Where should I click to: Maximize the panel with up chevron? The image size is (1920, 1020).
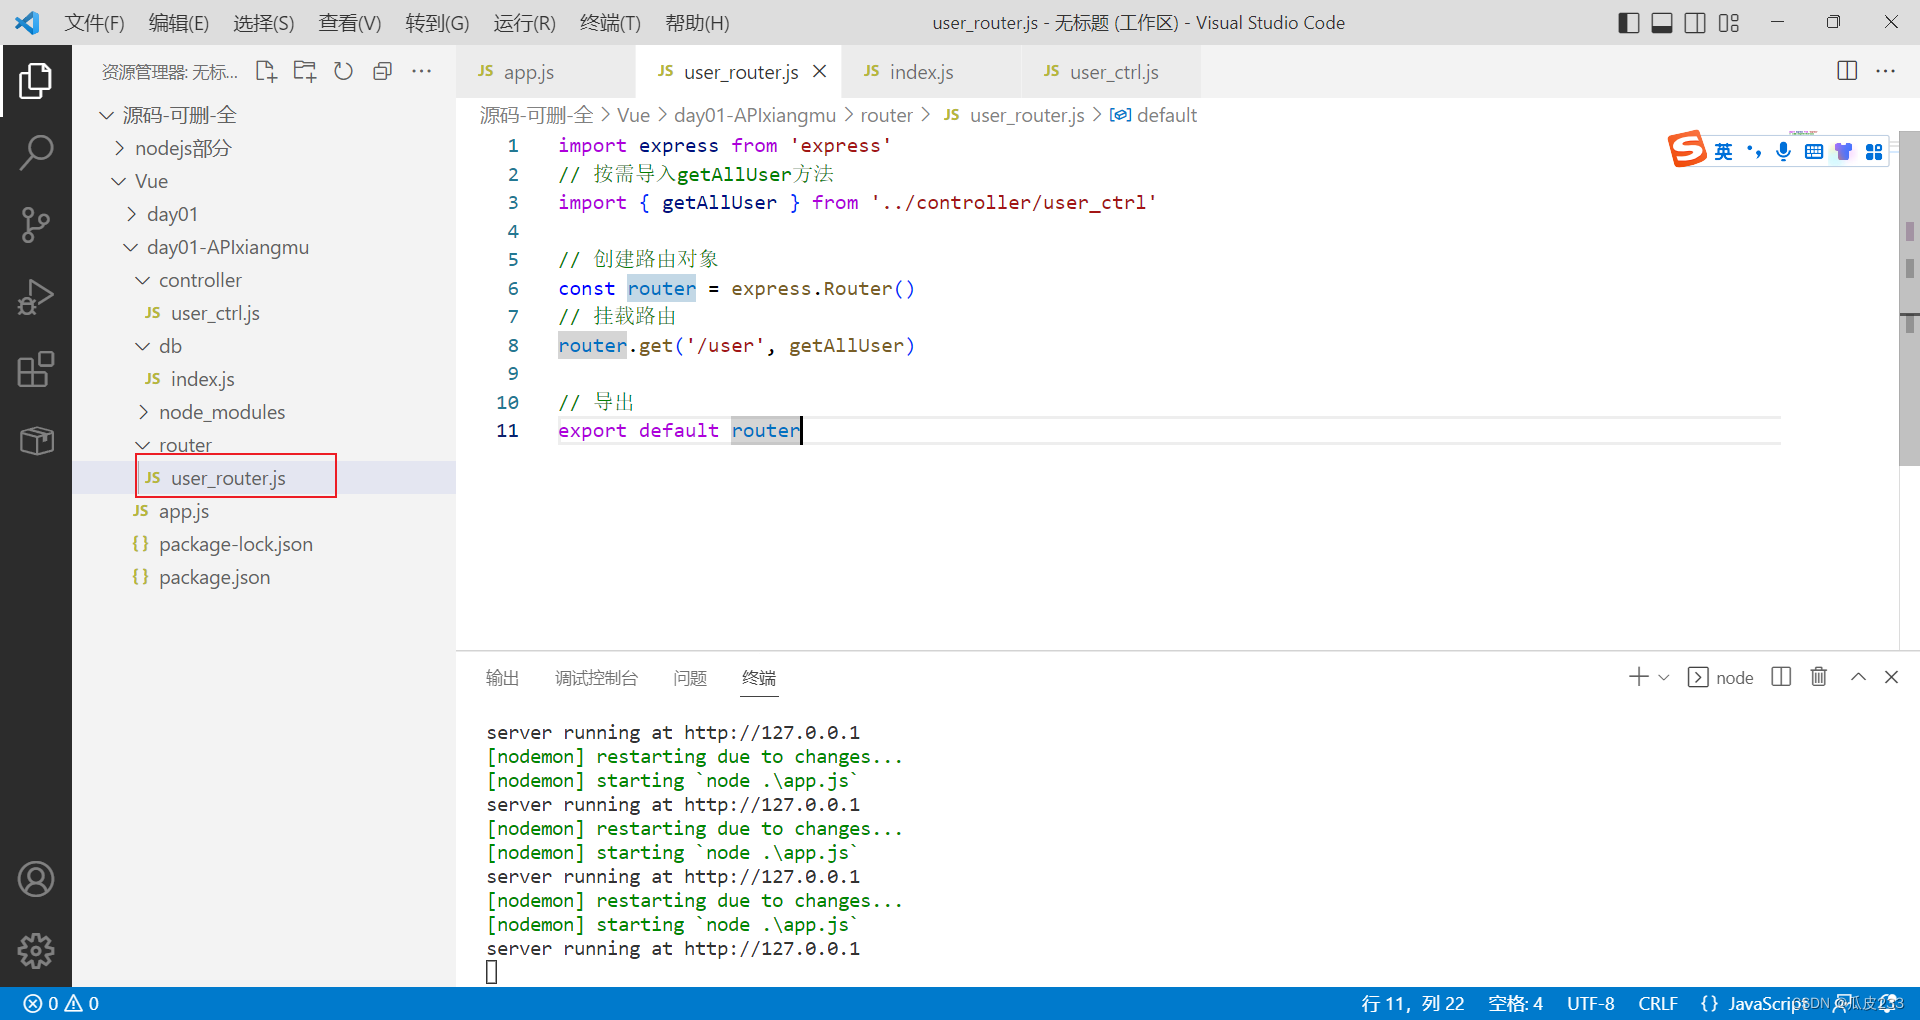[x=1858, y=677]
